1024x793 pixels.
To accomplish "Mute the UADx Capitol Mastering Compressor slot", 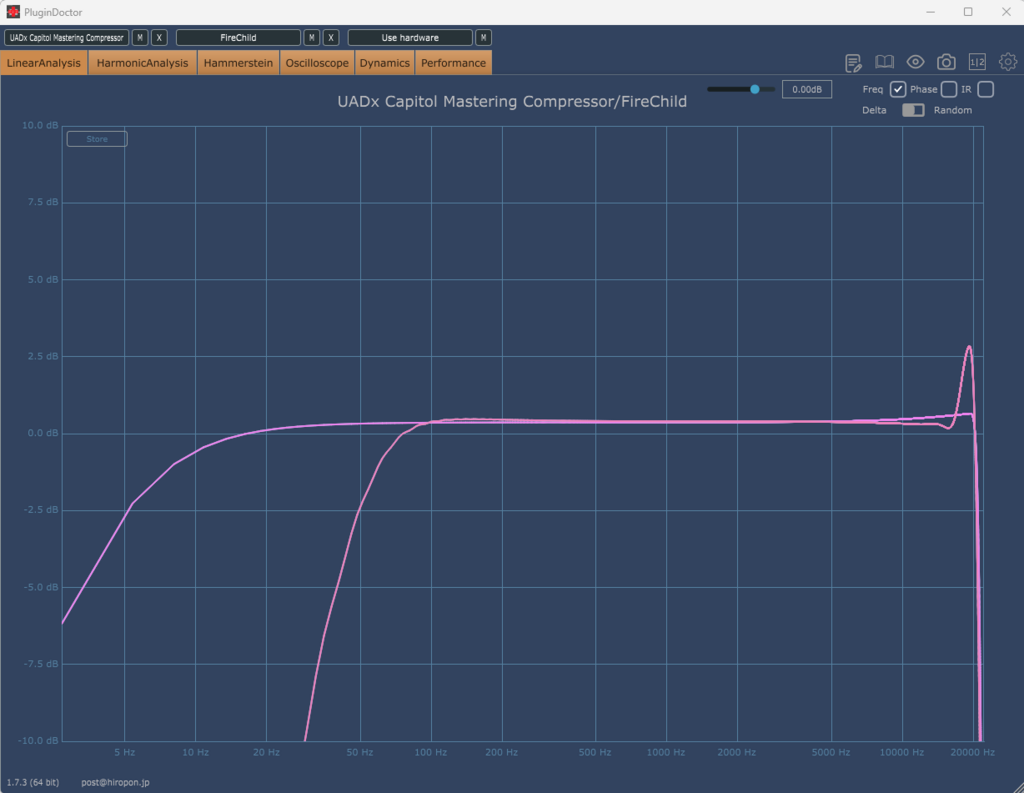I will click(x=140, y=38).
